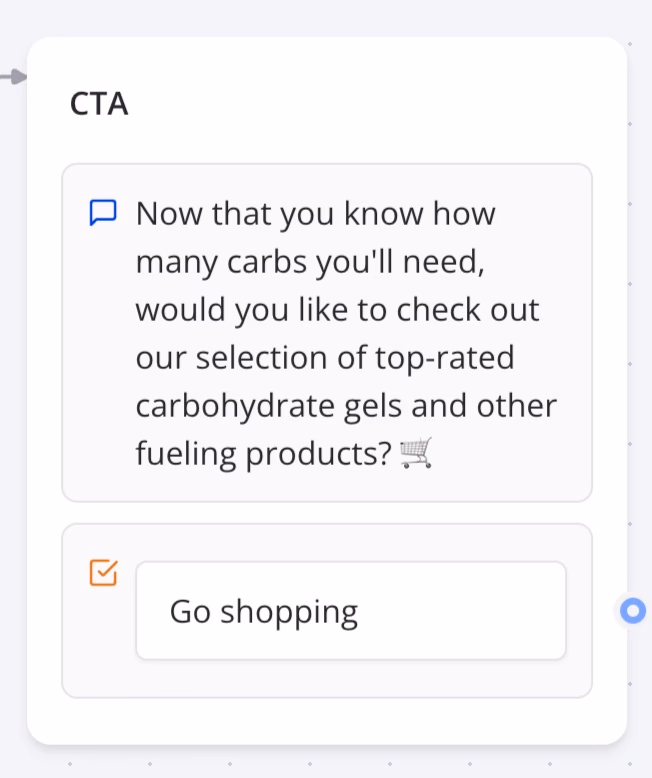Click the shopping cart emoji
The height and width of the screenshot is (778, 652).
416,454
